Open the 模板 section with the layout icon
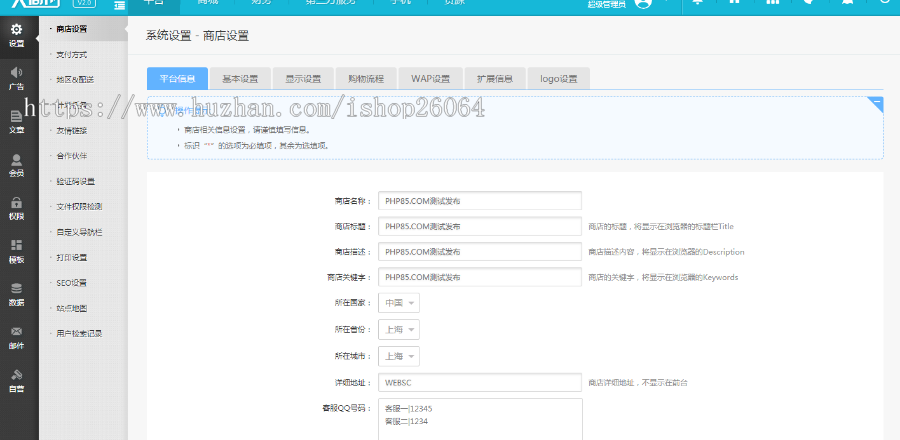Image resolution: width=900 pixels, height=440 pixels. (x=17, y=252)
